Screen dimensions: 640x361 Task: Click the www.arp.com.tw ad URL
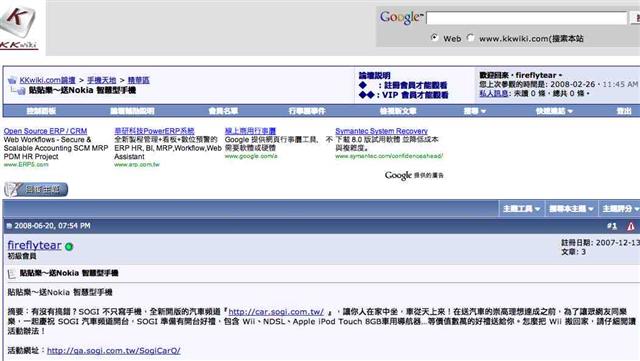(x=137, y=165)
